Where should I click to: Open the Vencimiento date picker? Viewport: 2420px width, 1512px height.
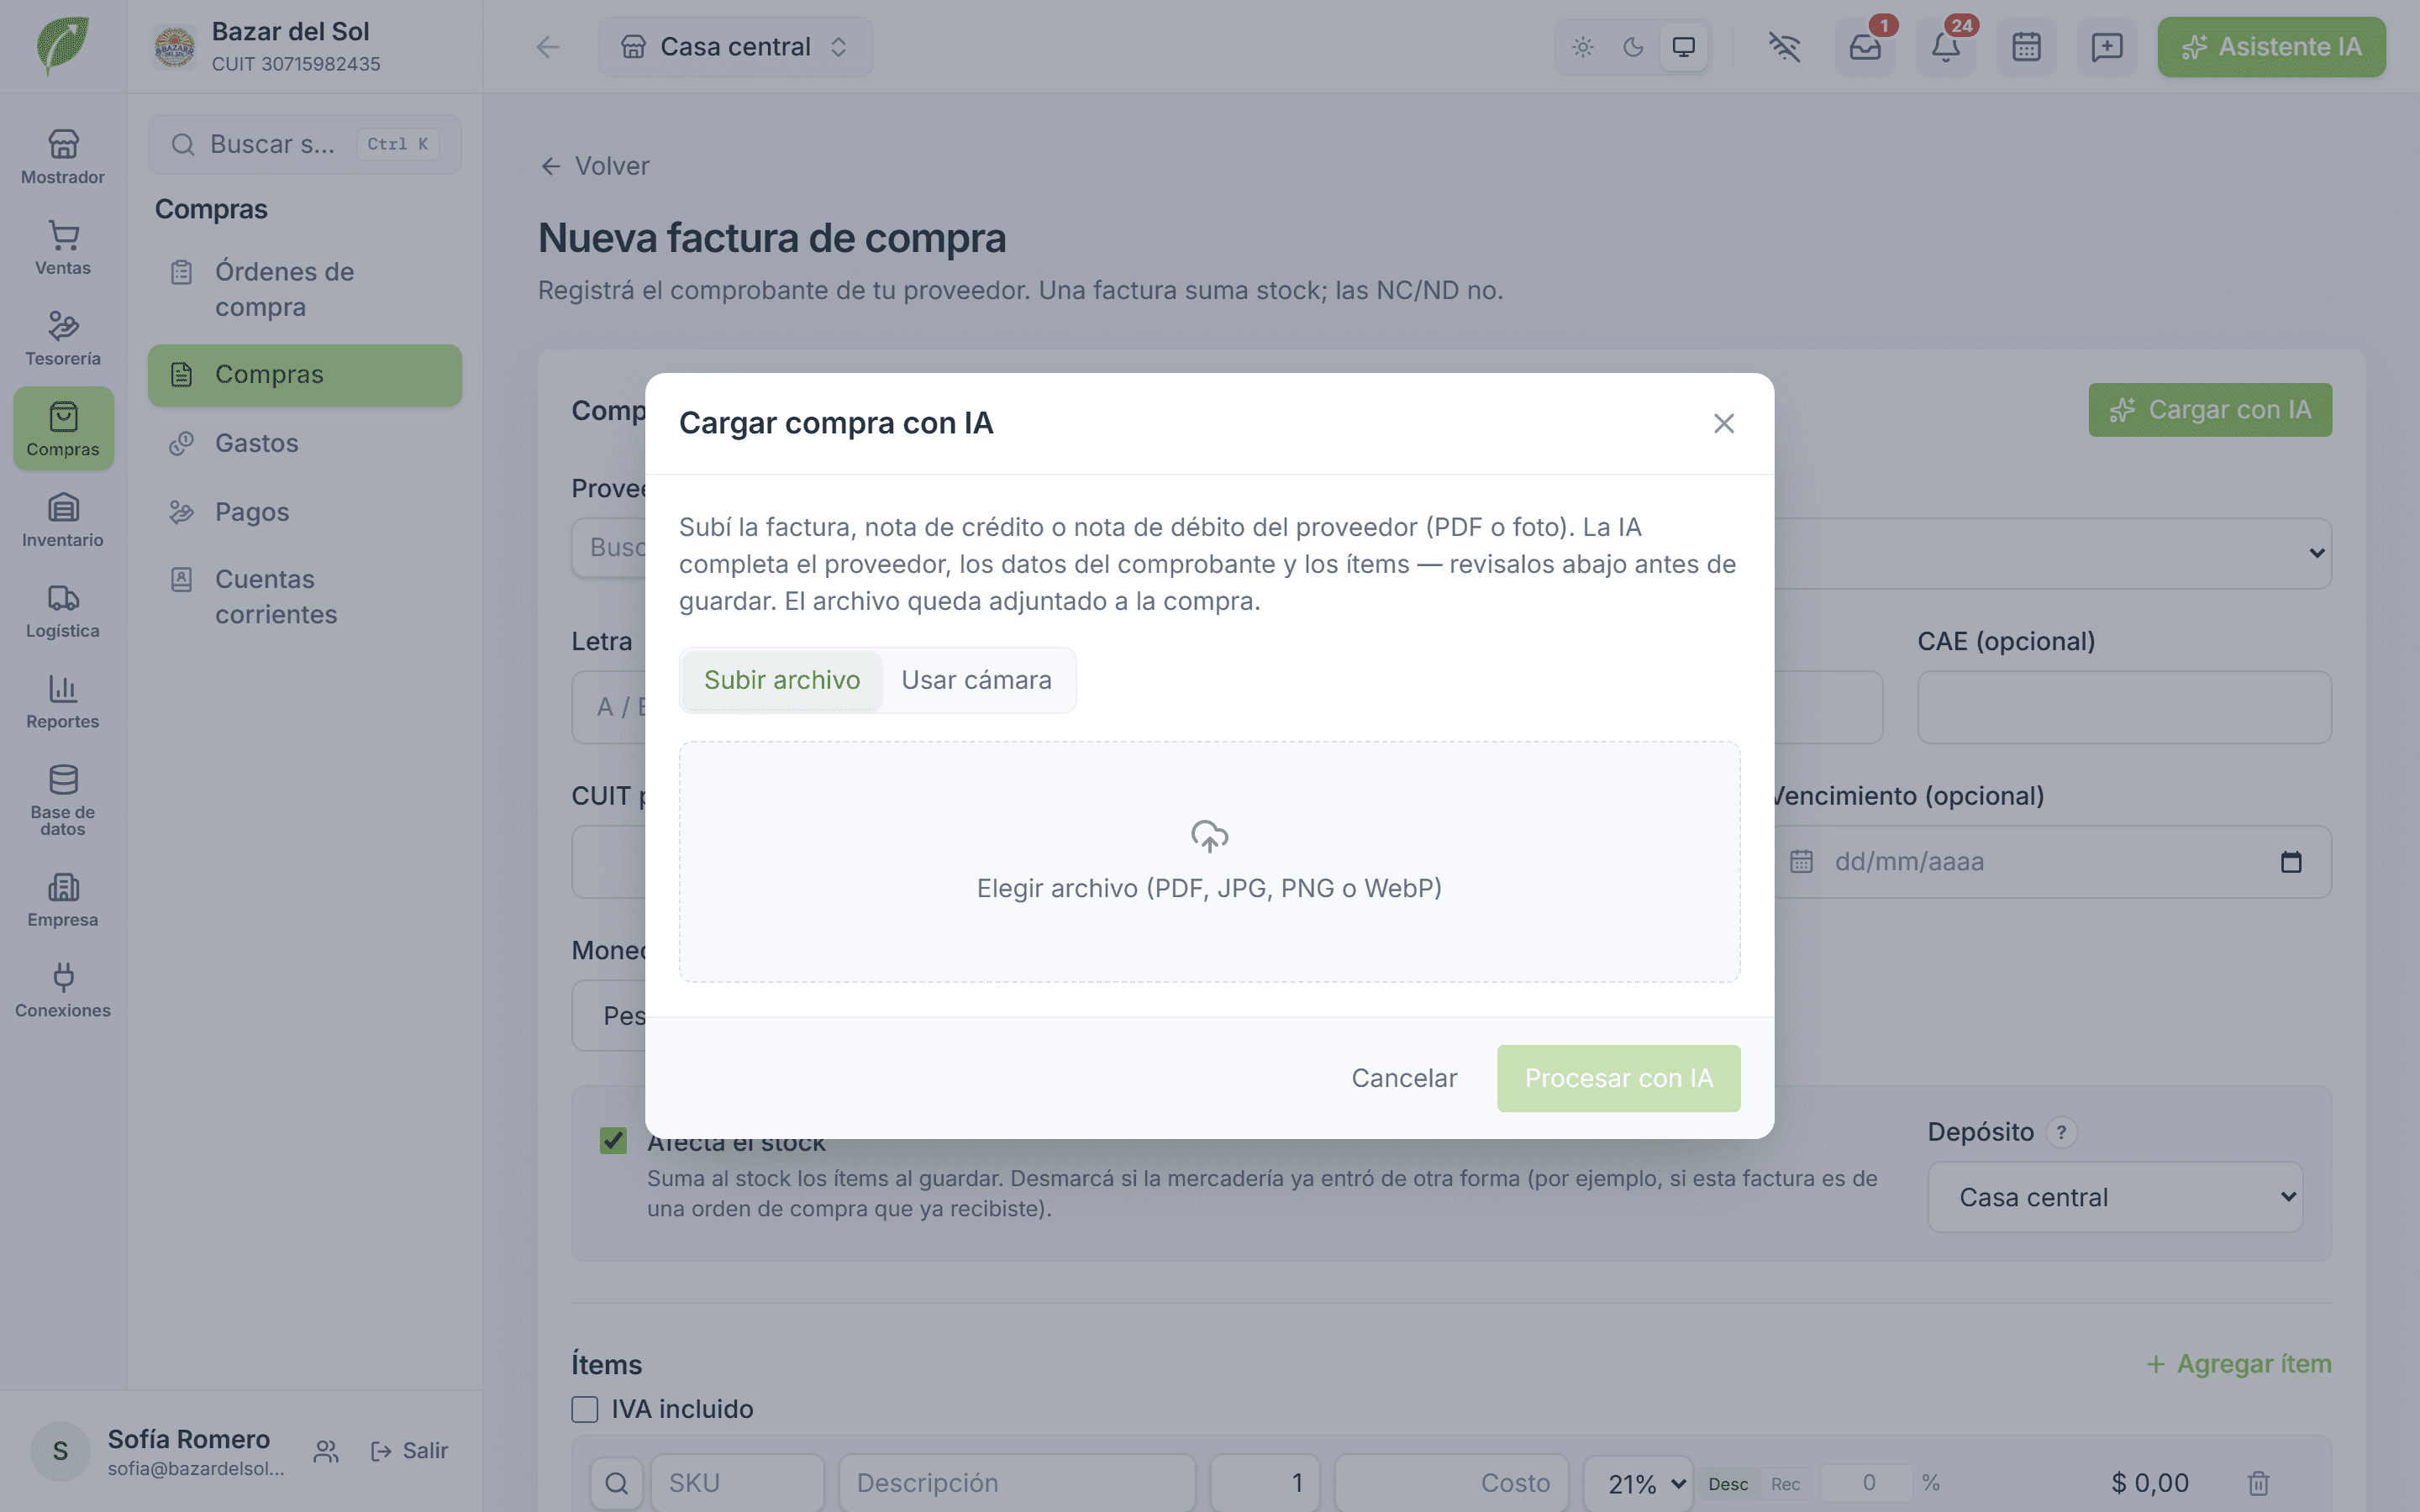point(2291,862)
